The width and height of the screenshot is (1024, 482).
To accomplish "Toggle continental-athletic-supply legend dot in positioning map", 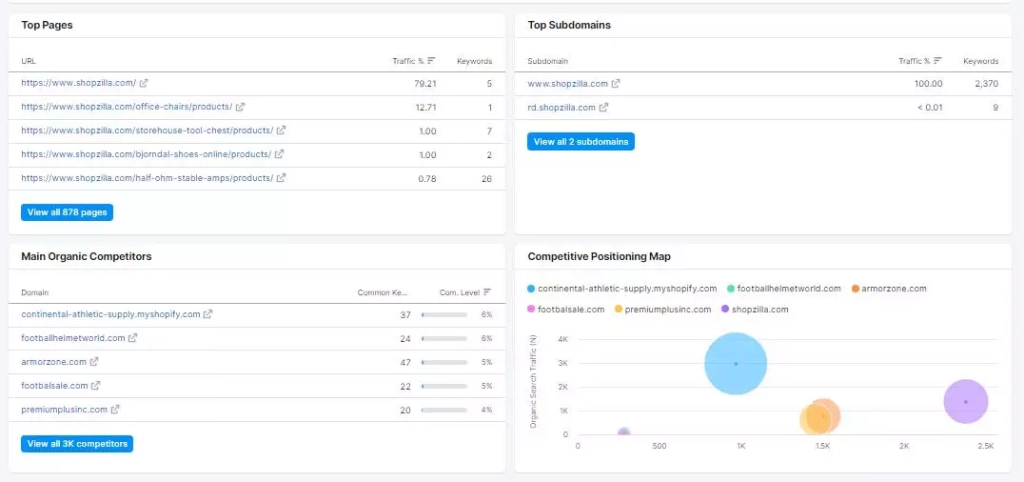I will pos(531,288).
